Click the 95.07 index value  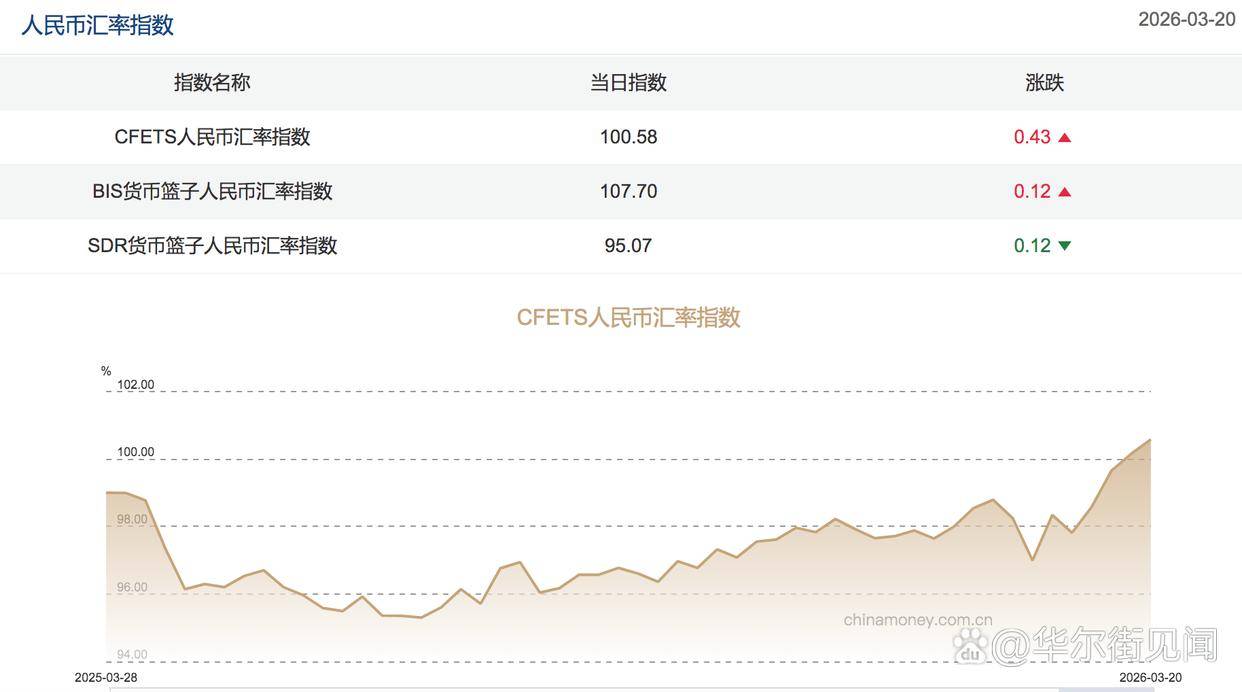pyautogui.click(x=628, y=245)
